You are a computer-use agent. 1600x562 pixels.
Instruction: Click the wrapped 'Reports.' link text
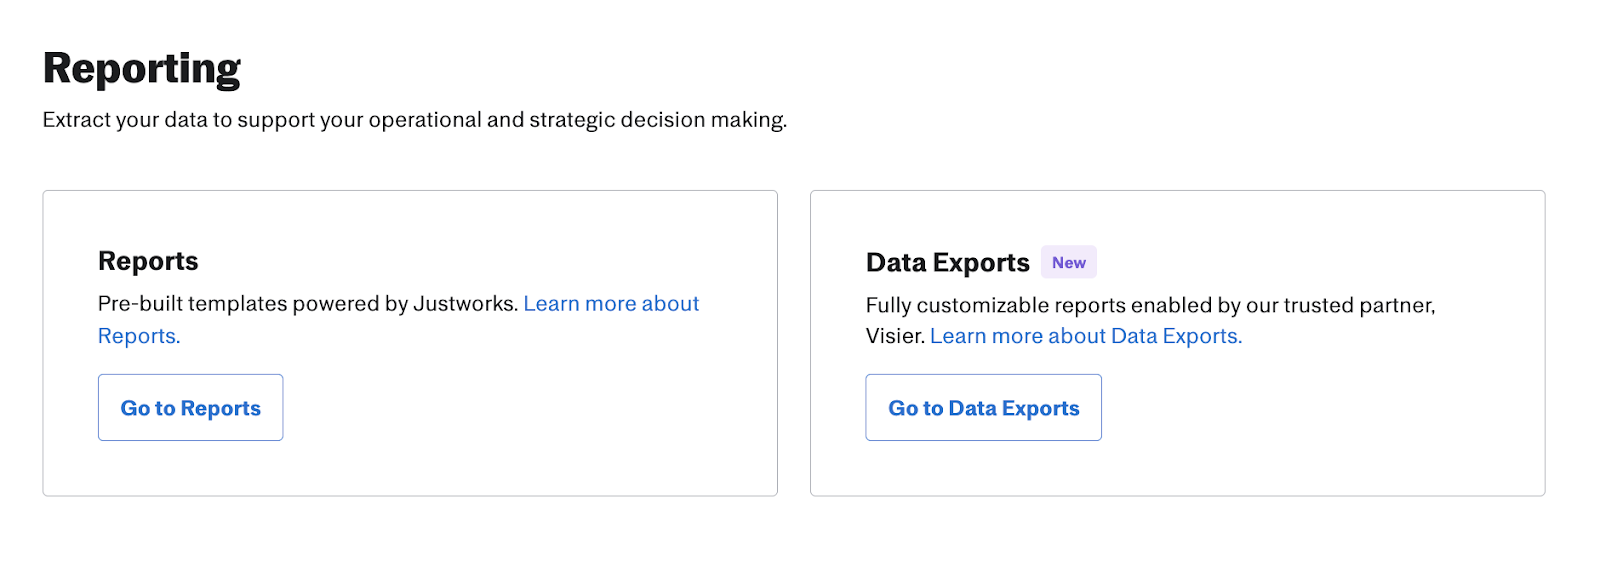tap(139, 336)
